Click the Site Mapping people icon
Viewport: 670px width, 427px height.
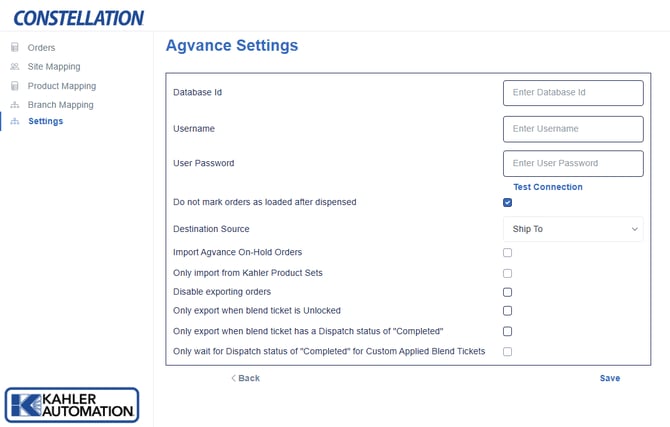point(15,67)
